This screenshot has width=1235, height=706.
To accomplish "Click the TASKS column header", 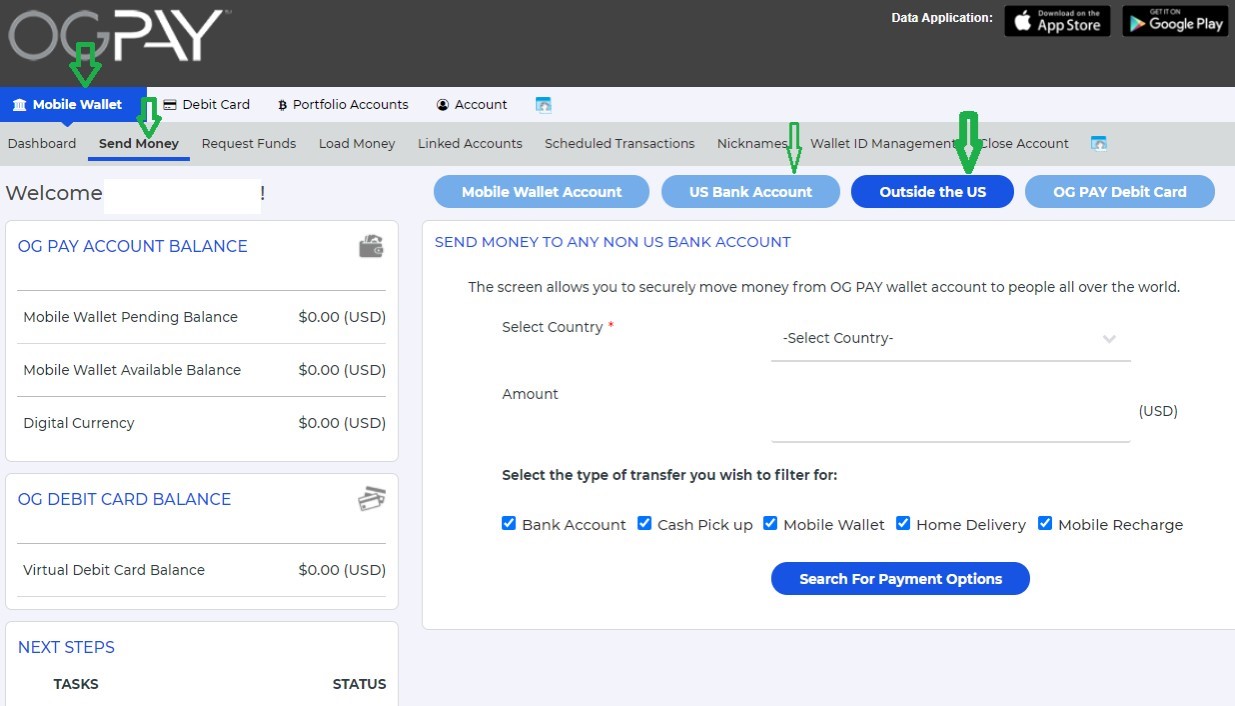I will (x=76, y=684).
